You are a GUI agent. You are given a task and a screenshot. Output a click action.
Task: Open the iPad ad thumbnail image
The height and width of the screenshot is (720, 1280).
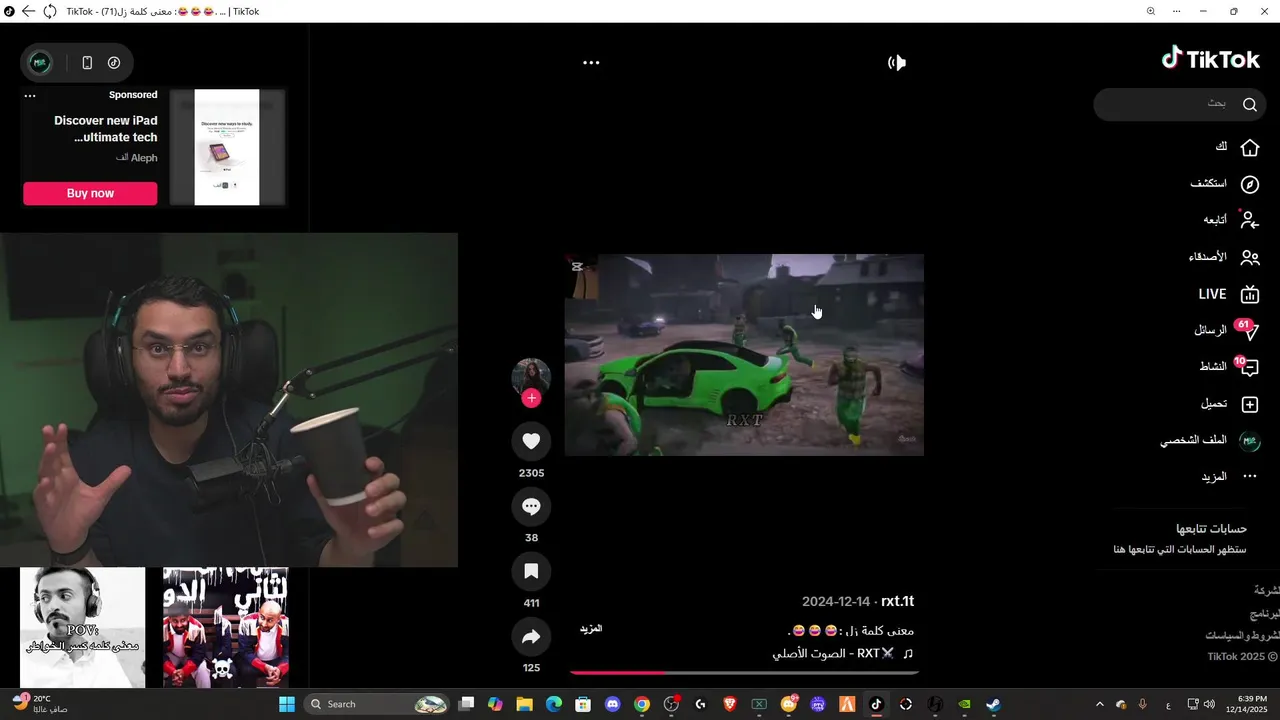tap(227, 147)
